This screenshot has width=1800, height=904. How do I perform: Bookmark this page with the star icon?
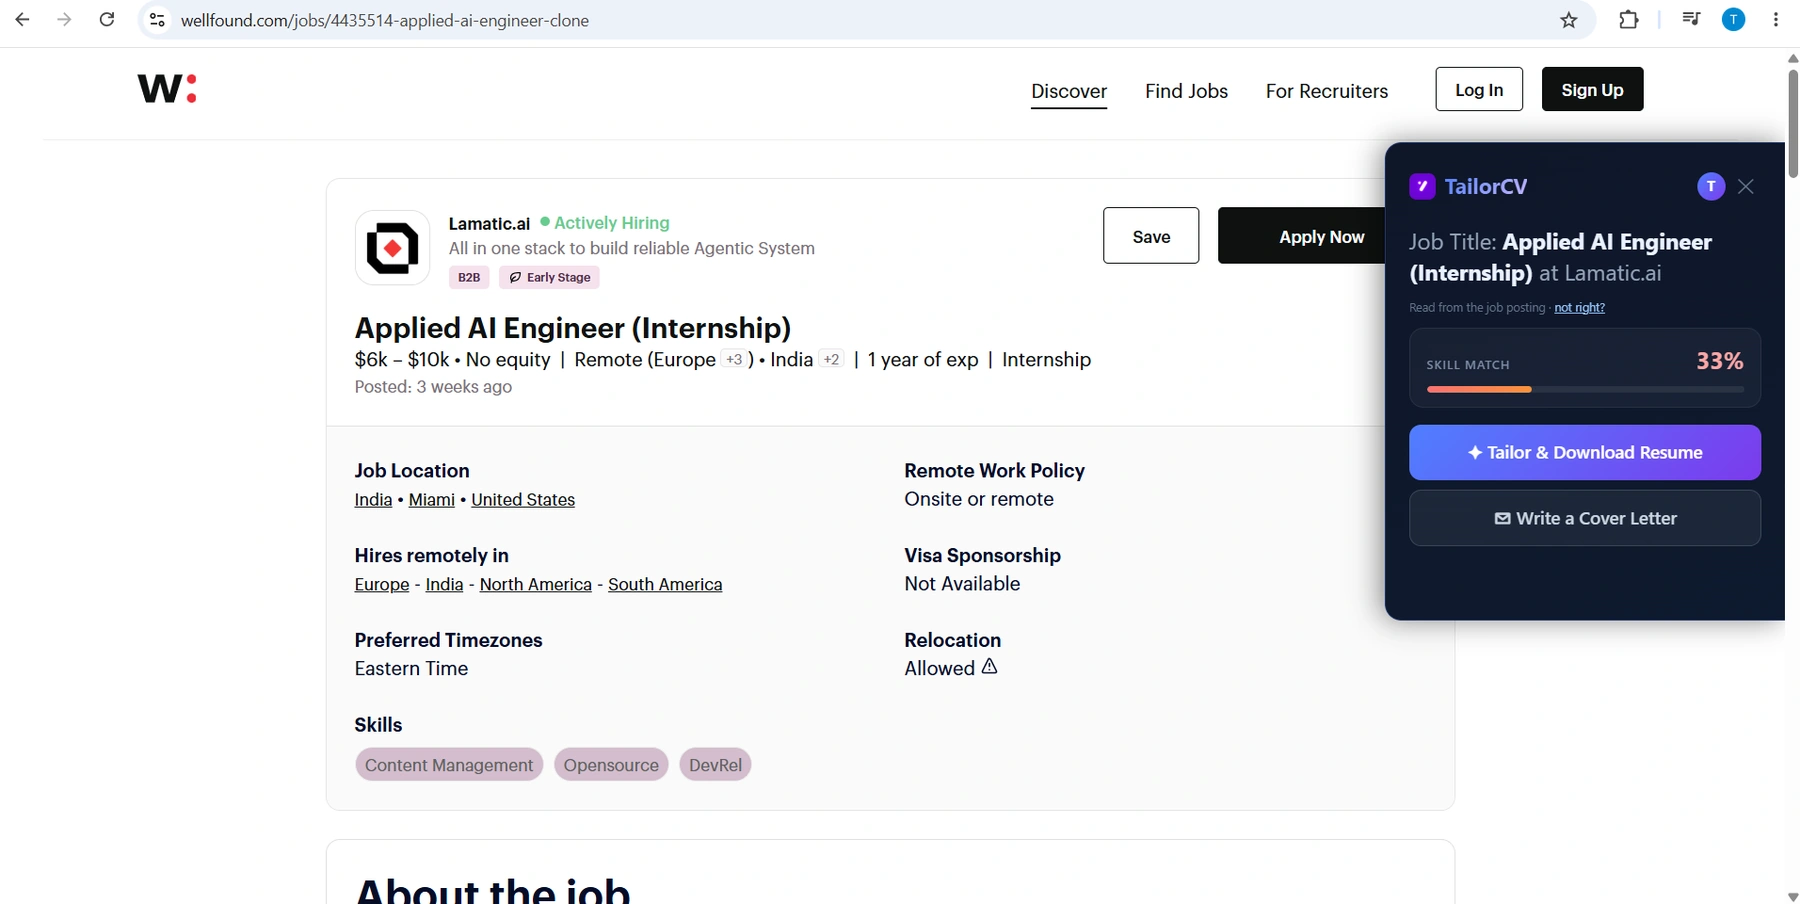tap(1569, 20)
